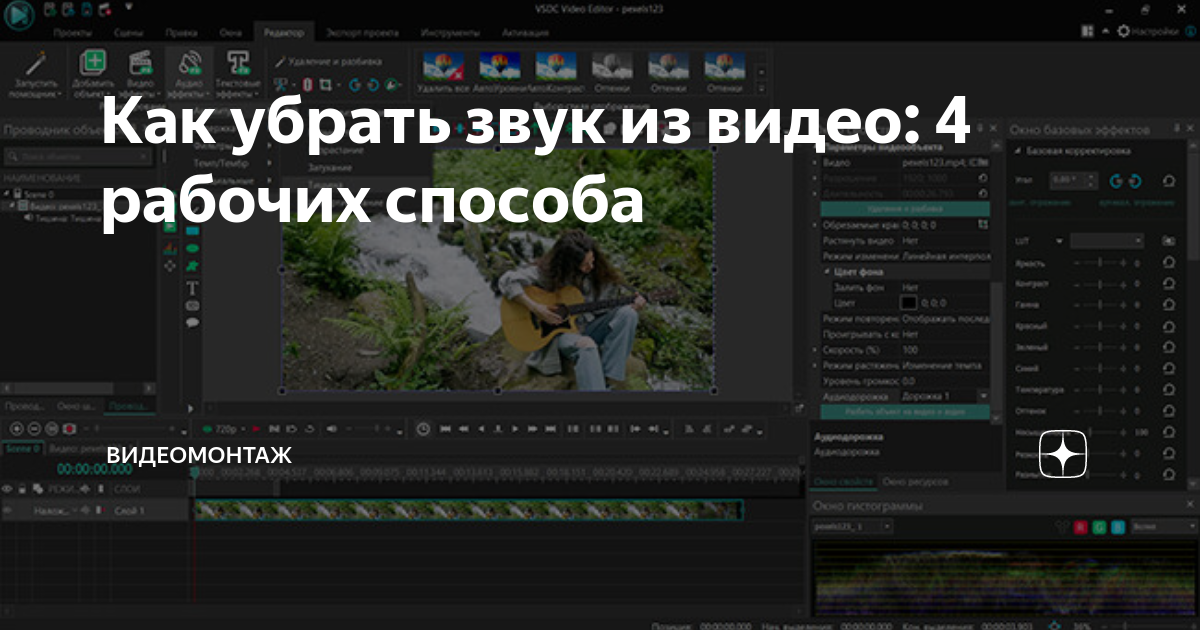
Task: Open the LUT selection combo box
Action: (1107, 241)
